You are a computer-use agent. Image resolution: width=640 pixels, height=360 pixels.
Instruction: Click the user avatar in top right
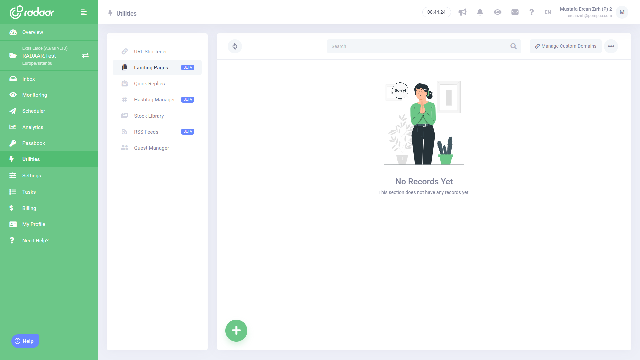tap(622, 12)
